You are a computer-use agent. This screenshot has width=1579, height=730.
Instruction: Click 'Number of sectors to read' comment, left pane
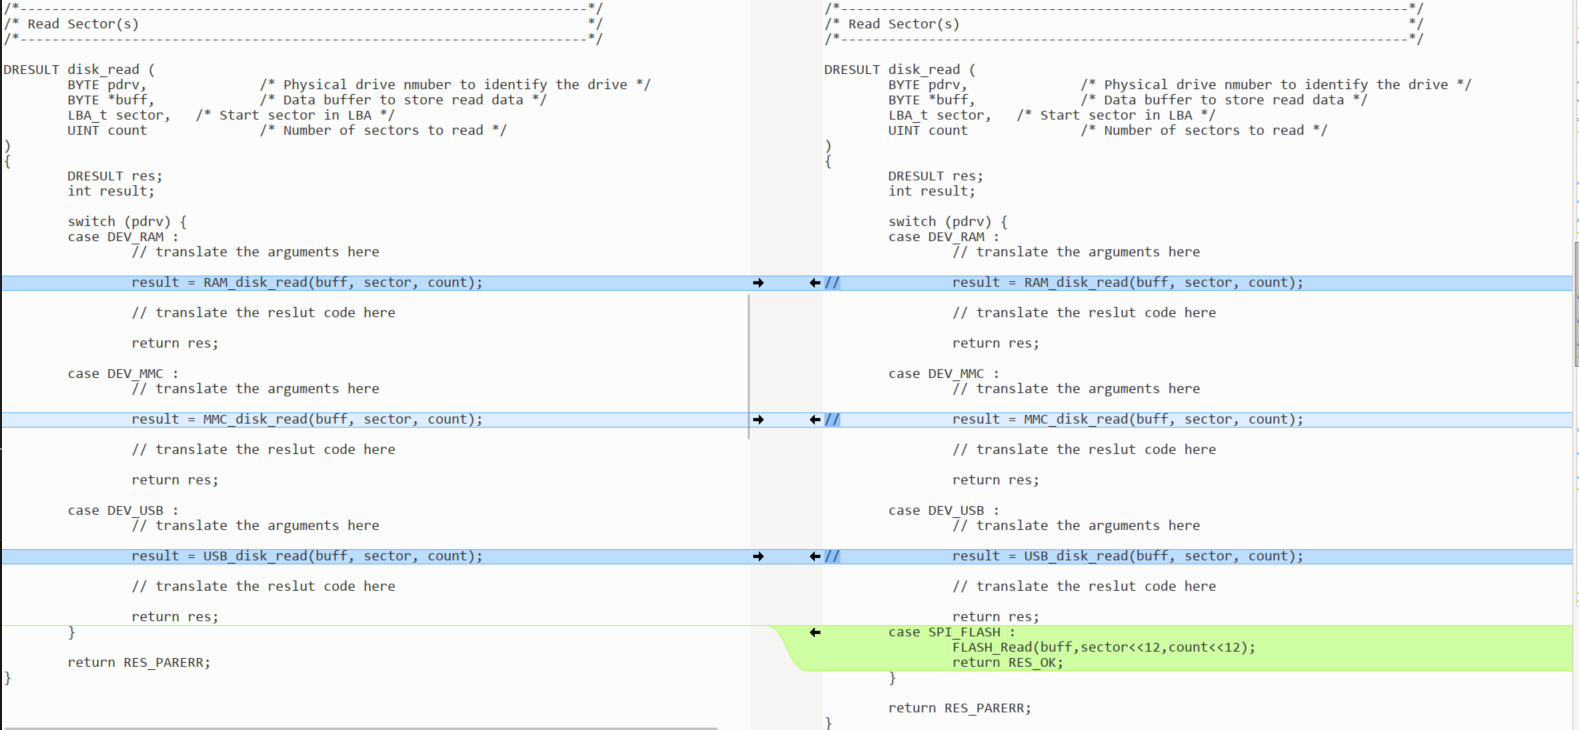pyautogui.click(x=383, y=130)
